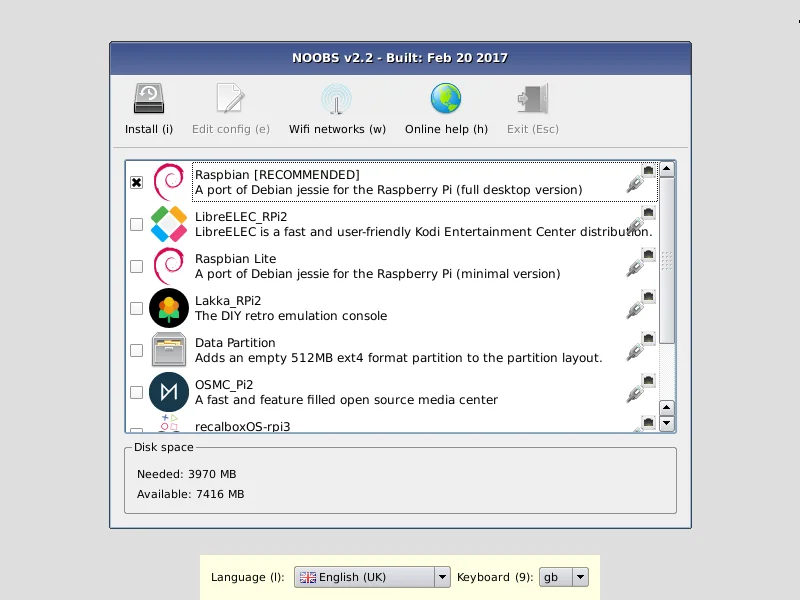
Task: Click the English (UK) language combo box
Action: pos(372,577)
